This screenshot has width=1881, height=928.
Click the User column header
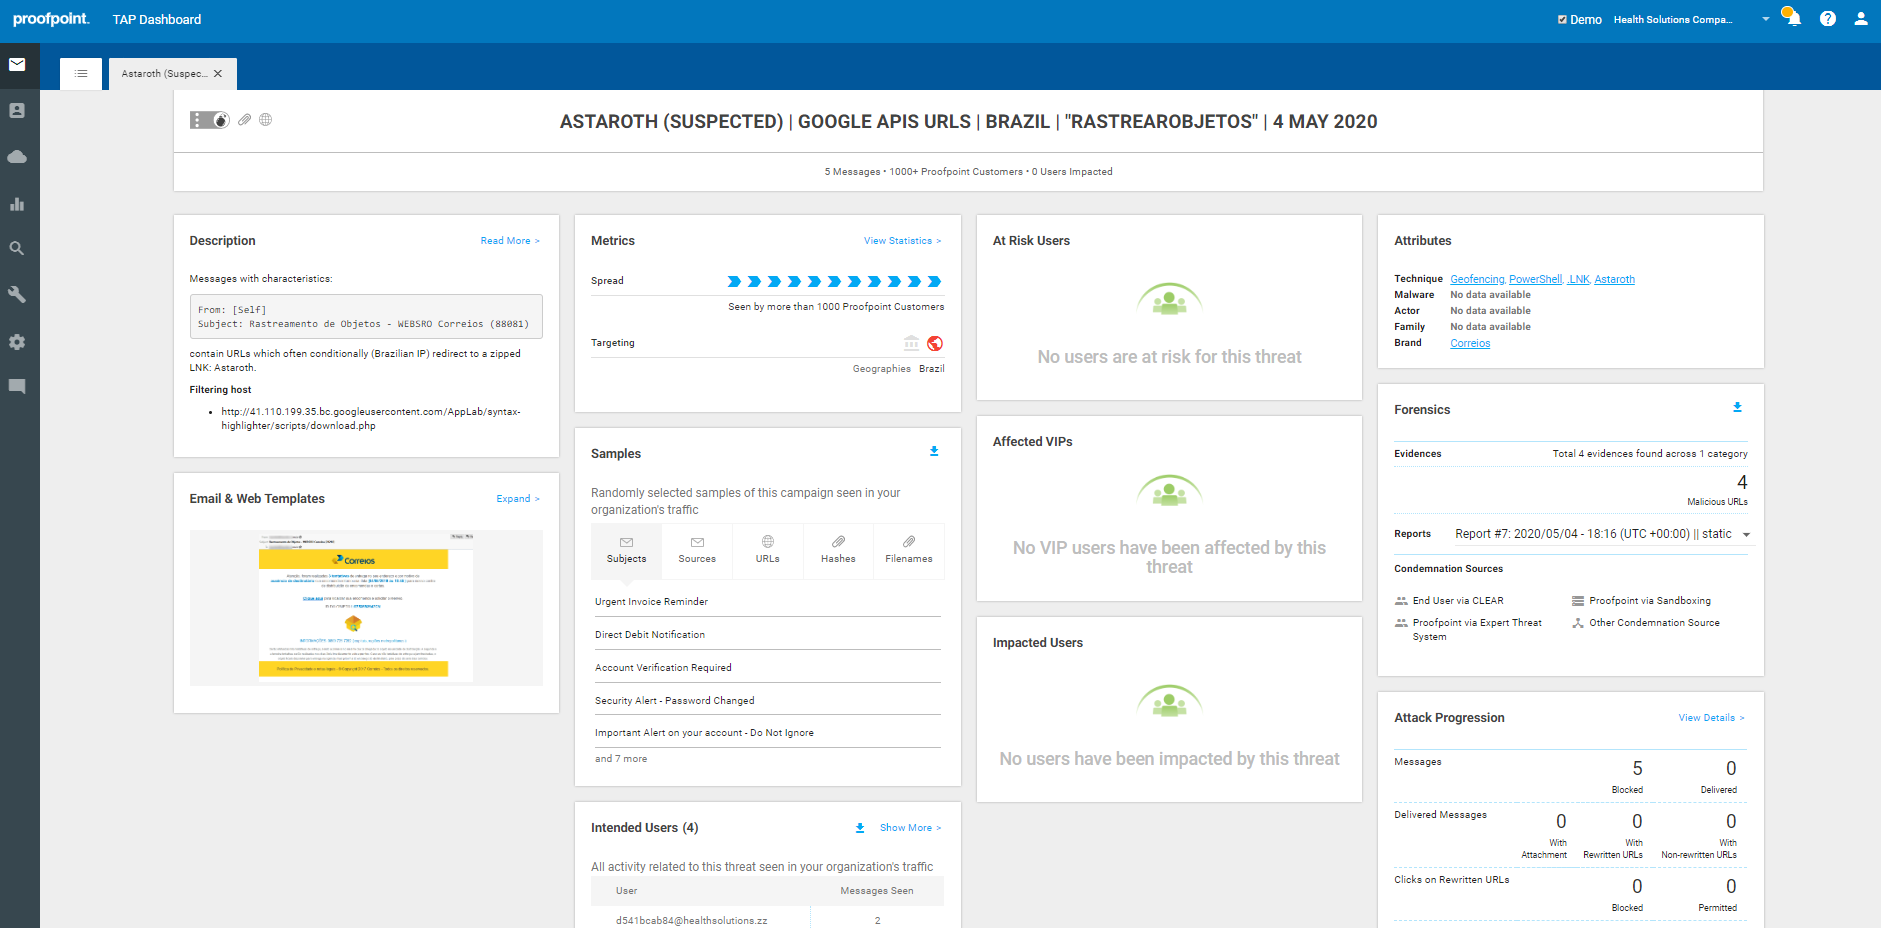coord(627,891)
